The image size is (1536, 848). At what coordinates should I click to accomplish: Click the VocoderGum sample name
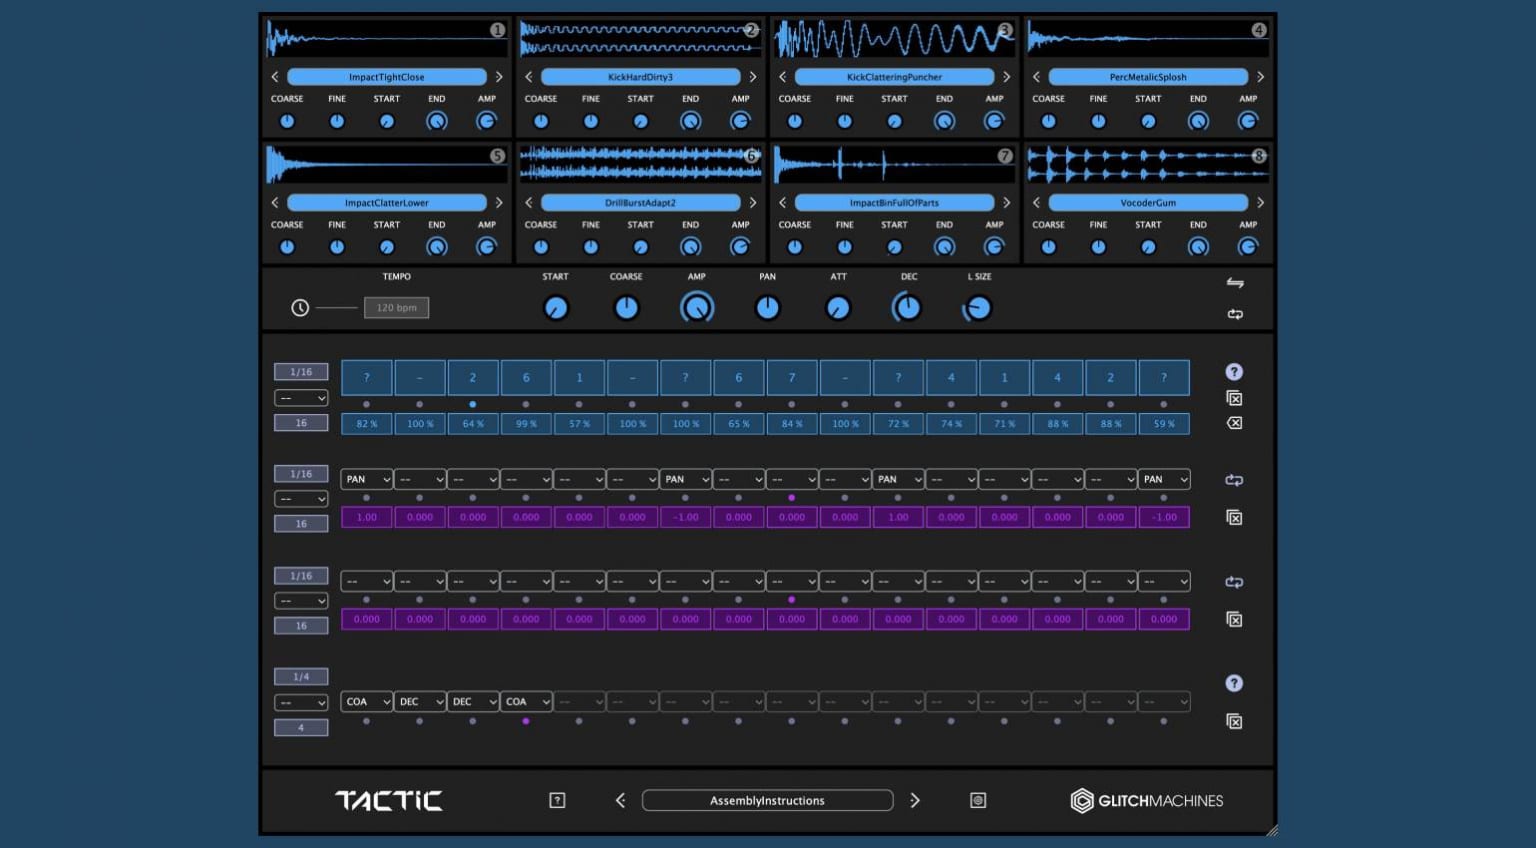point(1148,203)
